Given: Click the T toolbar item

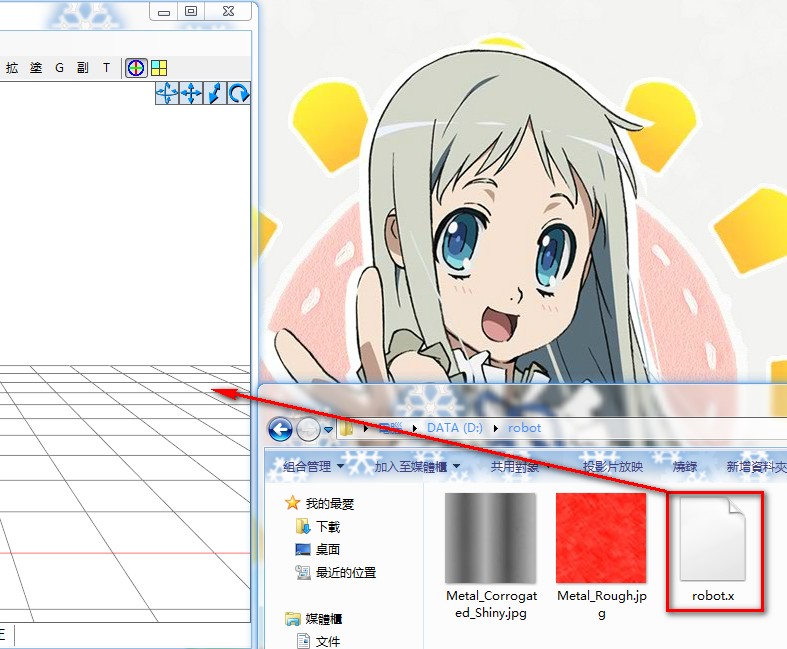Looking at the screenshot, I should tap(106, 68).
